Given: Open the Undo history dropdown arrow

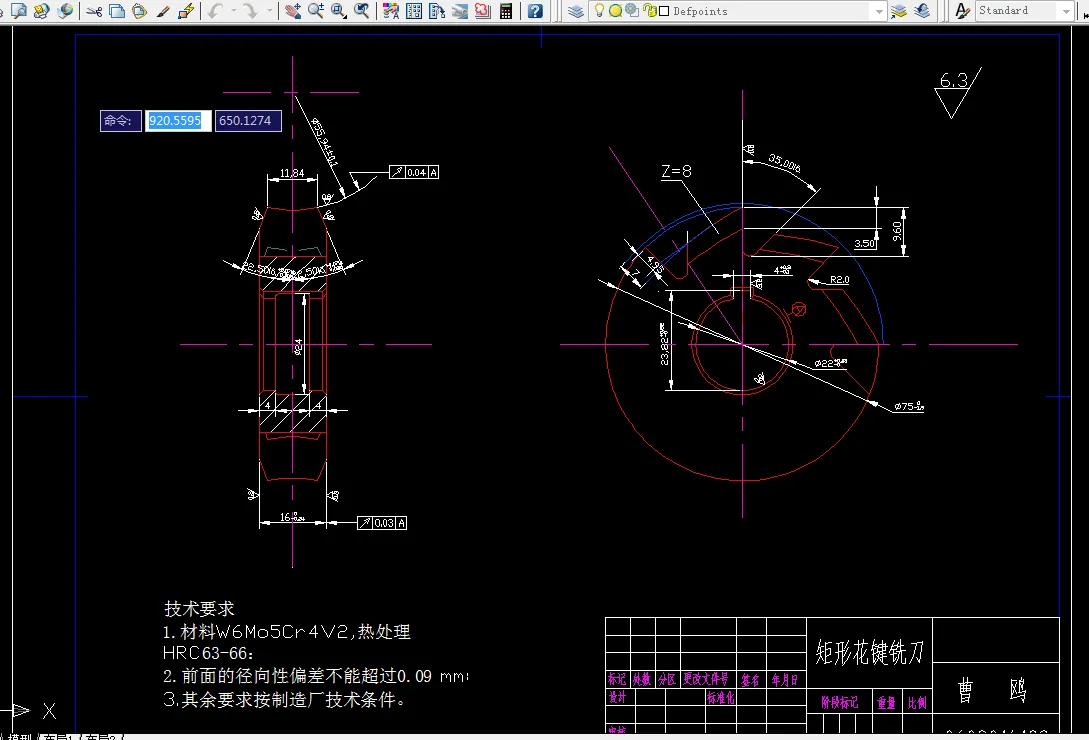Looking at the screenshot, I should tap(233, 10).
